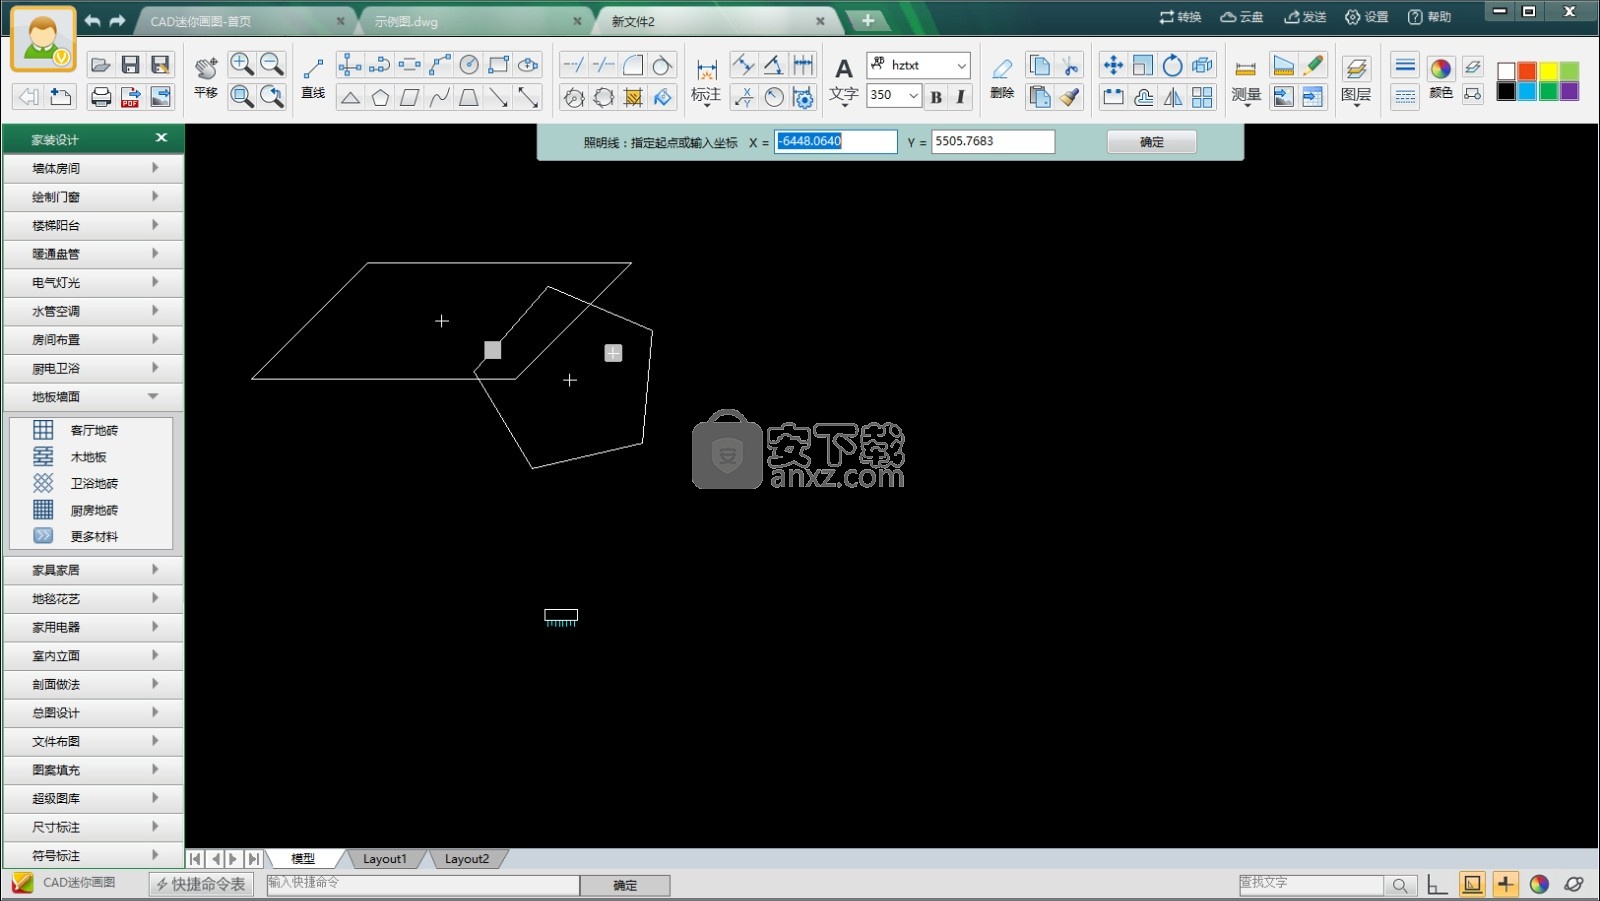The image size is (1600, 901).
Task: Select the 新文件2 tab
Action: 716,21
